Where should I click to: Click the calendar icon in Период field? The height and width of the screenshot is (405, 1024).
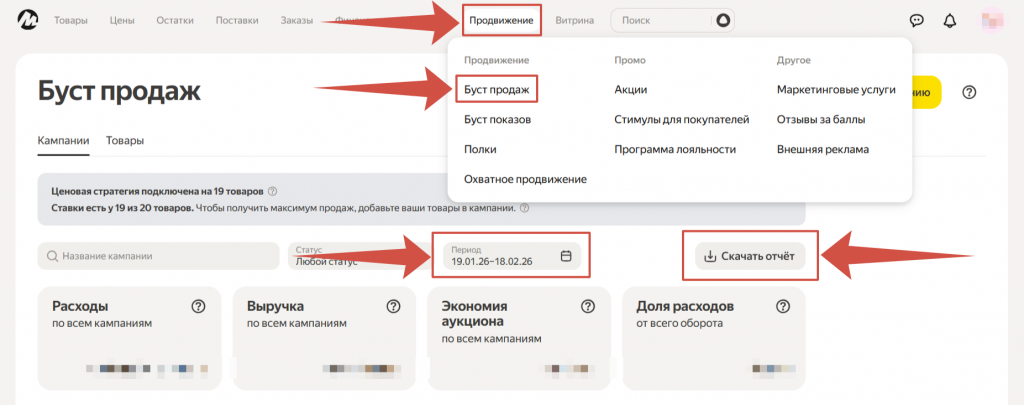(566, 256)
